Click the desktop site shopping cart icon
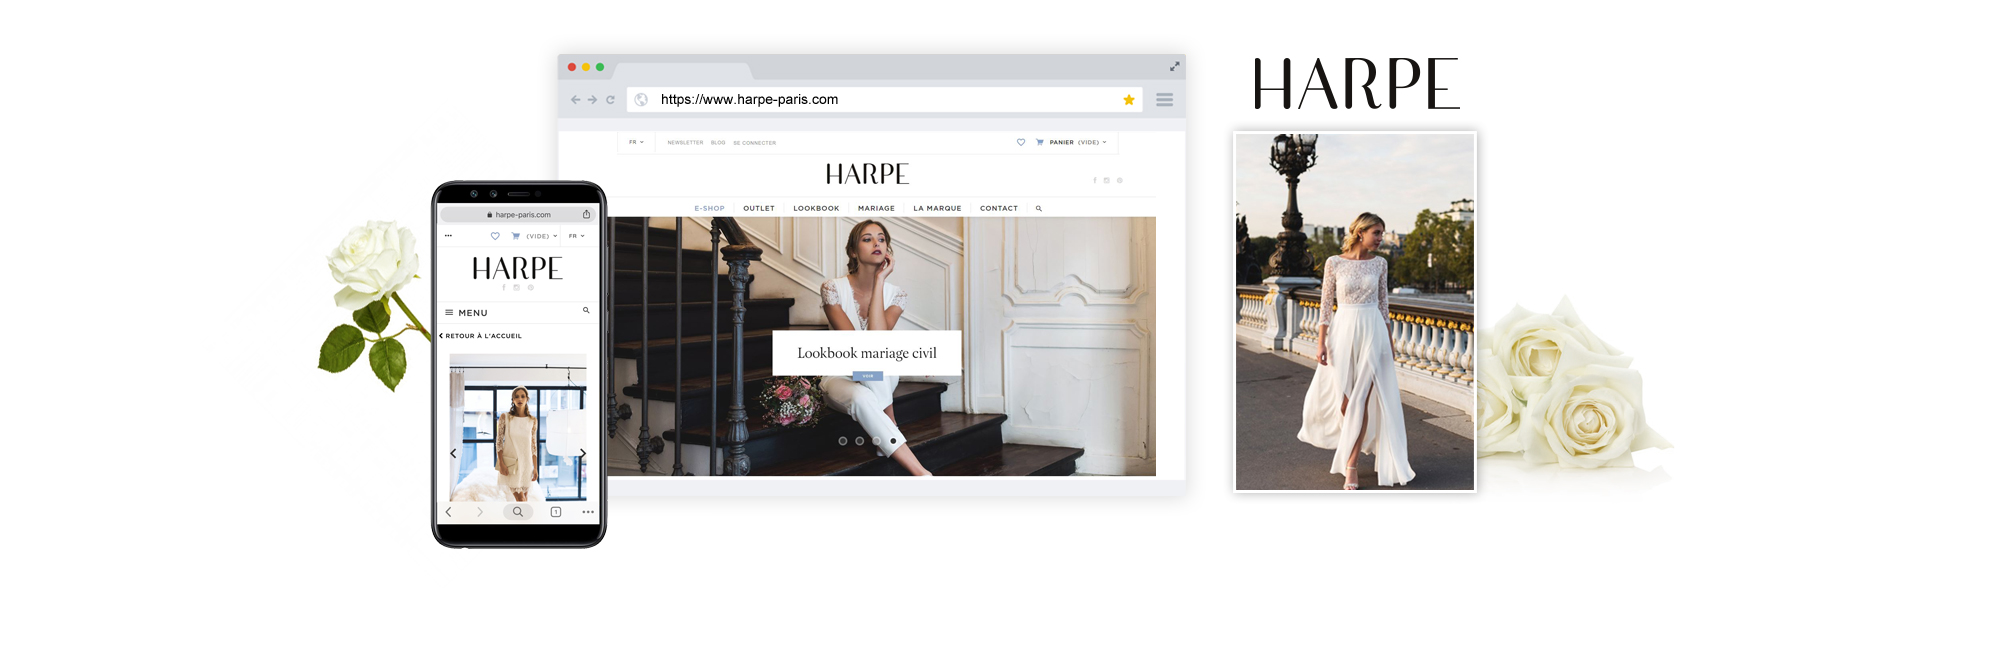2000x648 pixels. click(x=1040, y=142)
